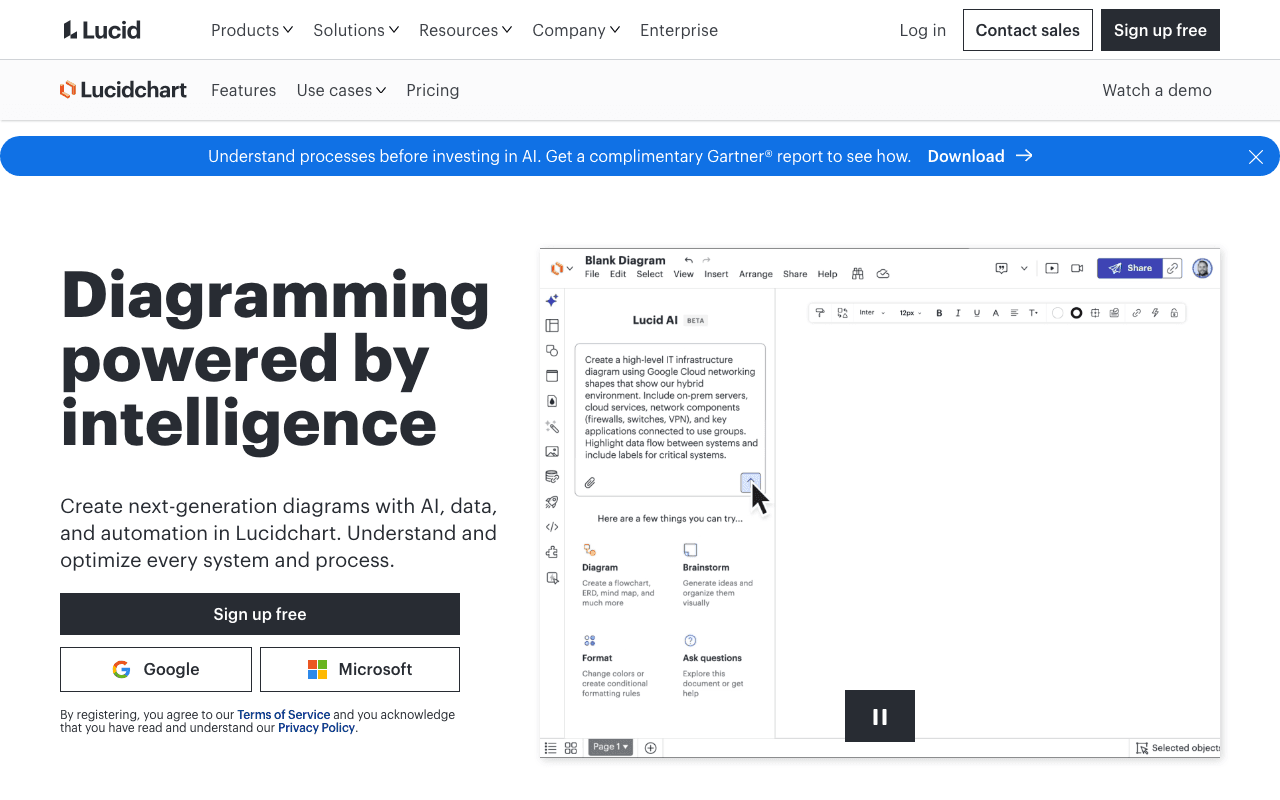The height and width of the screenshot is (800, 1280).
Task: Click the undo arrow beside Blank Diagram
Action: click(688, 260)
